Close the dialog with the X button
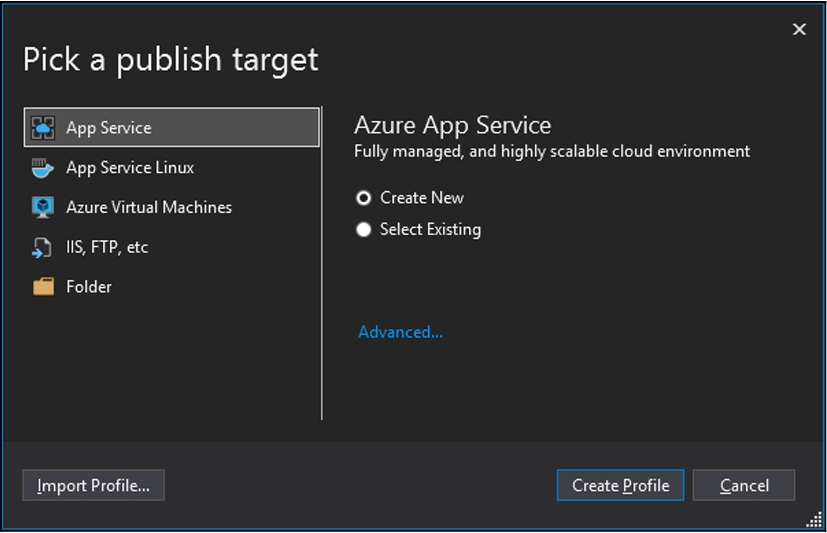827x533 pixels. [799, 30]
